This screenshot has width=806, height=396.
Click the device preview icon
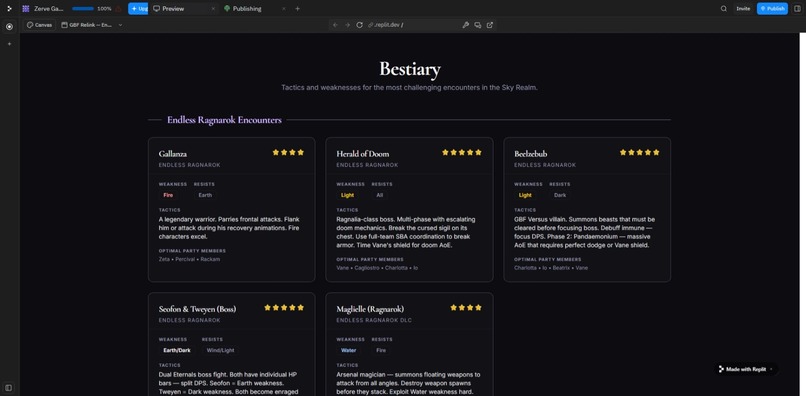[478, 25]
